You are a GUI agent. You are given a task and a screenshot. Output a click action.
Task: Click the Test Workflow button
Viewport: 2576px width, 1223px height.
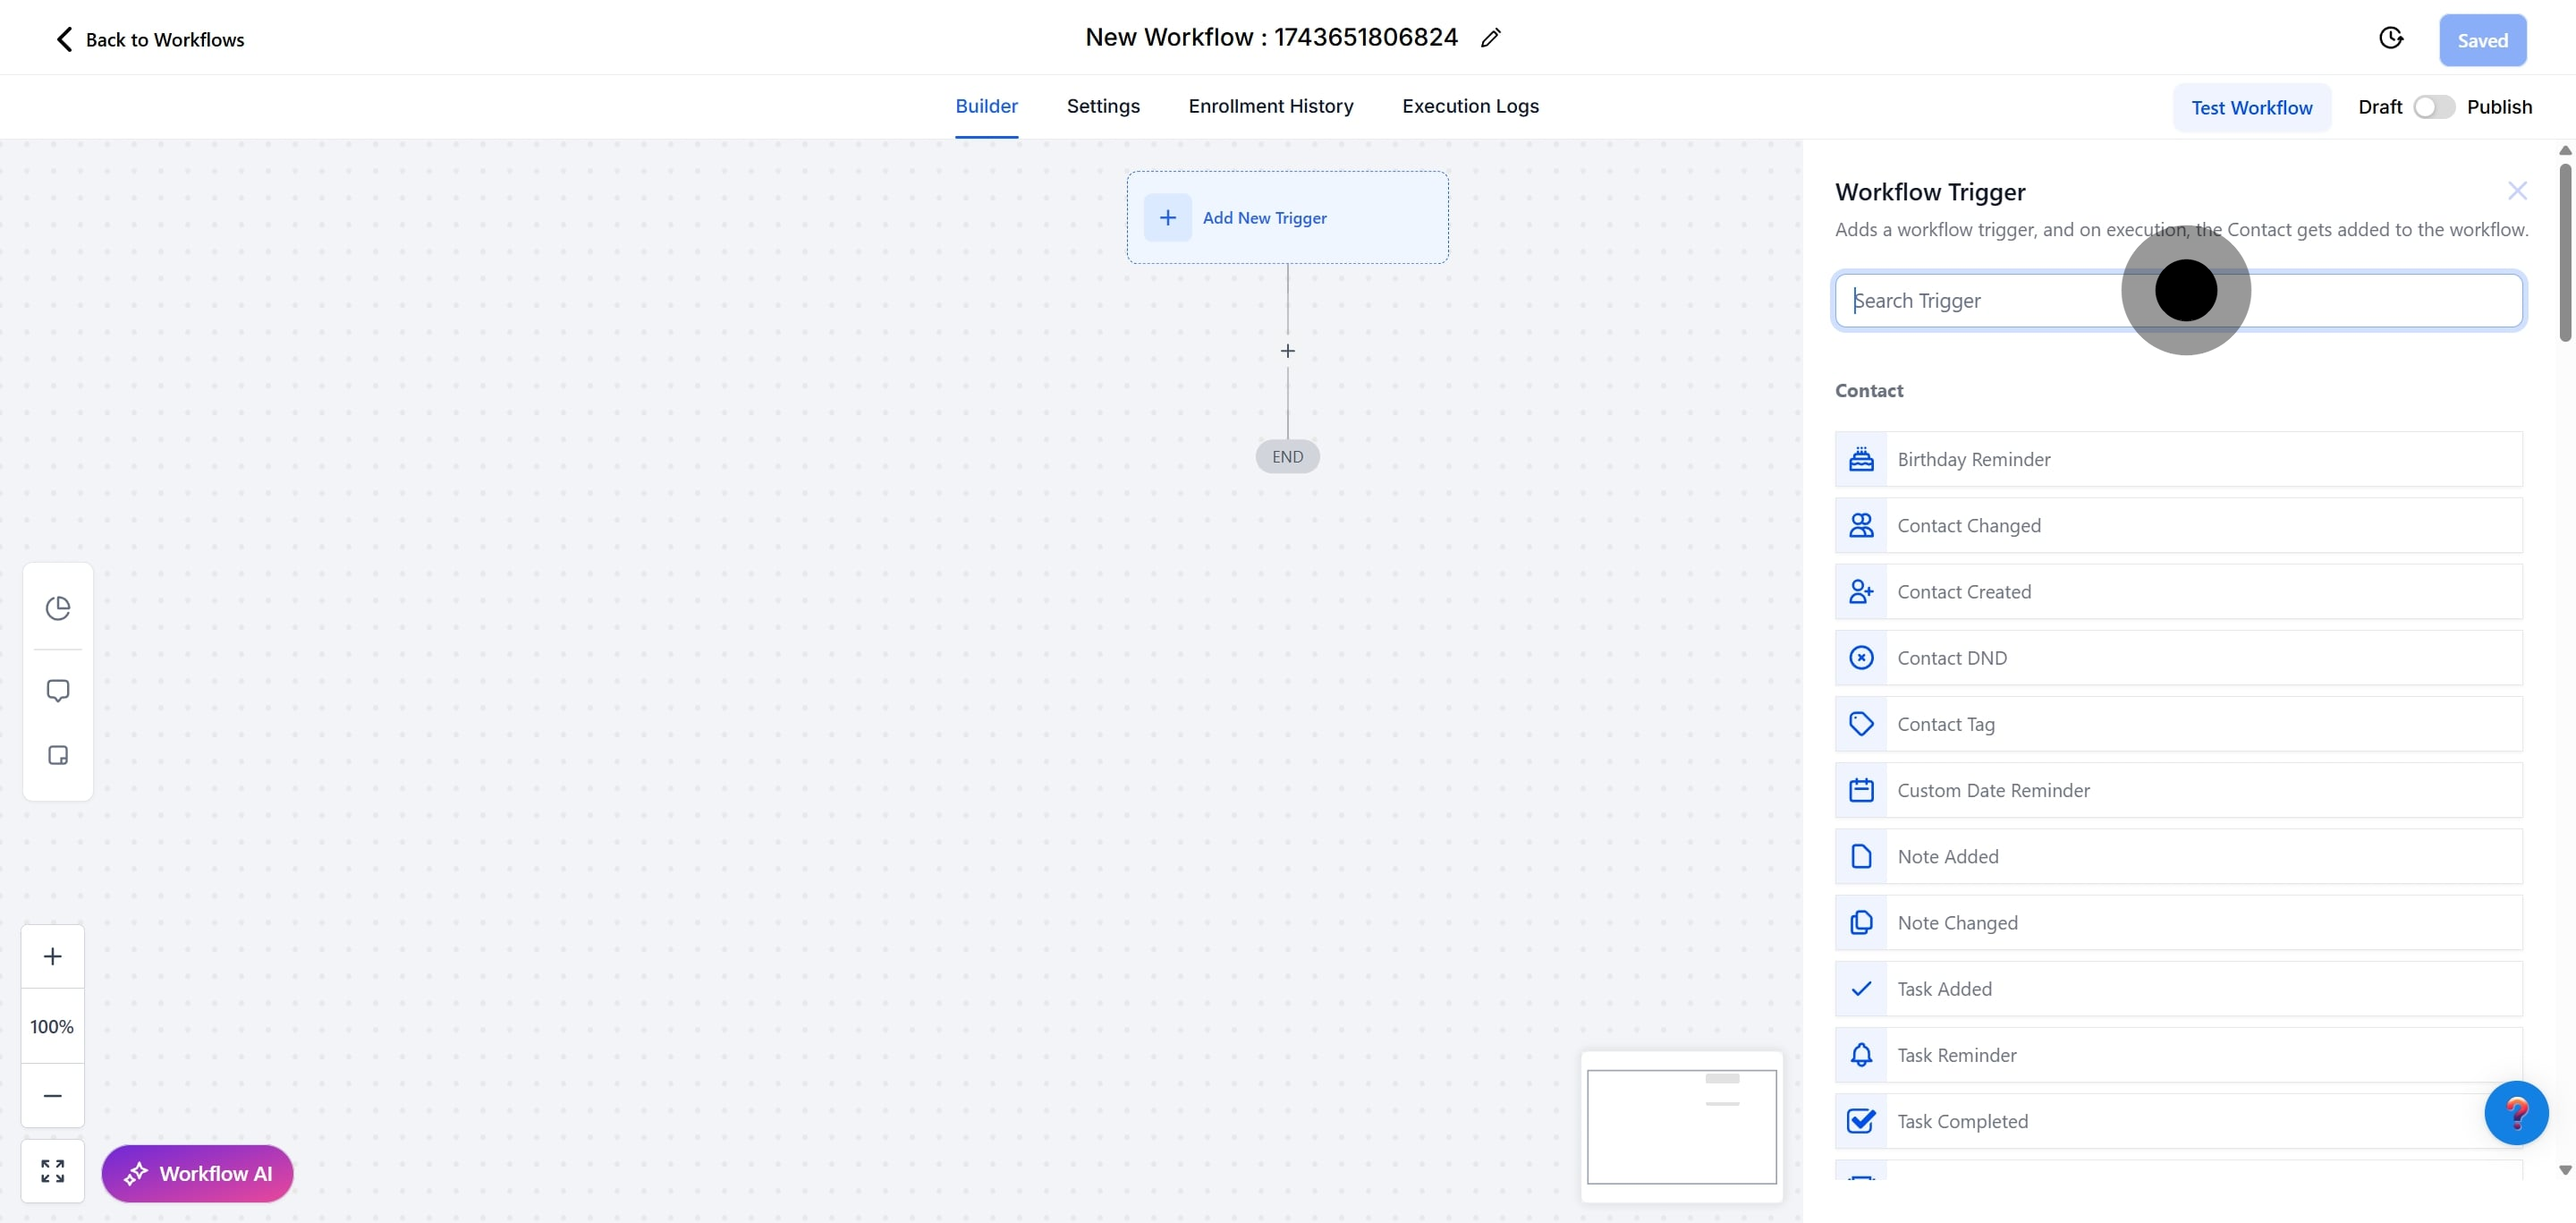pyautogui.click(x=2251, y=108)
